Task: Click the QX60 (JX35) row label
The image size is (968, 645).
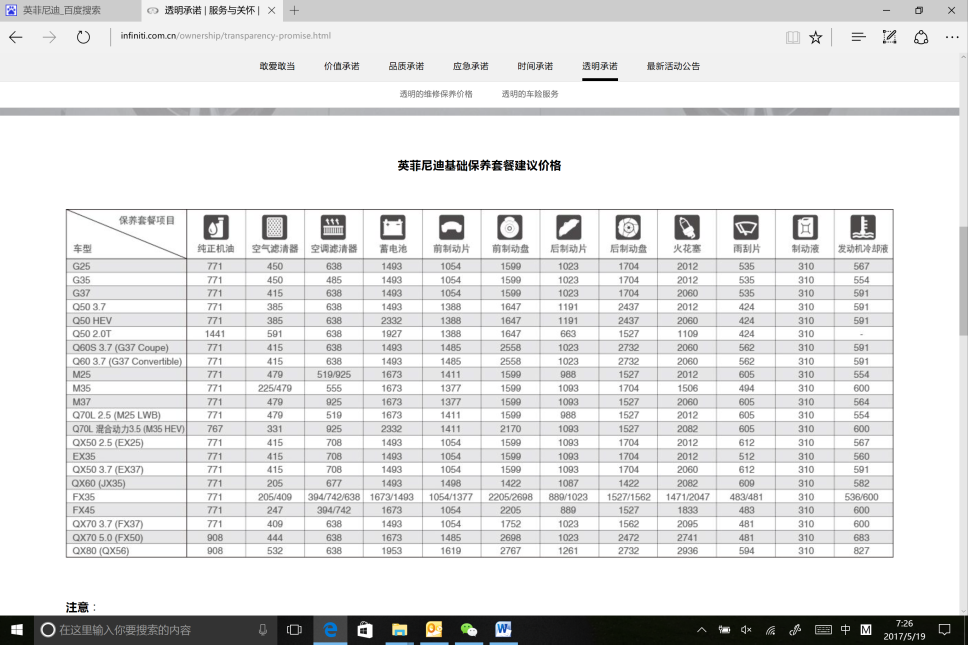Action: point(99,483)
